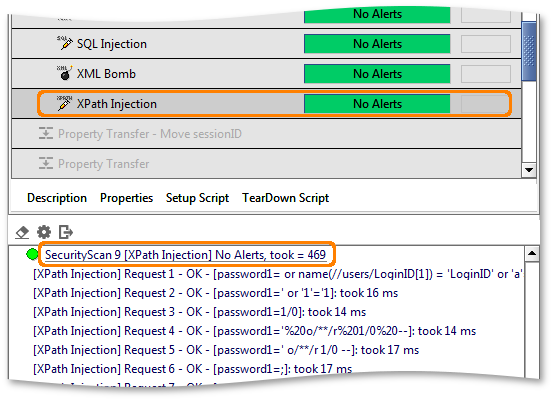The image size is (553, 401).
Task: Select log entry Request 1 - OK
Action: (x=278, y=274)
